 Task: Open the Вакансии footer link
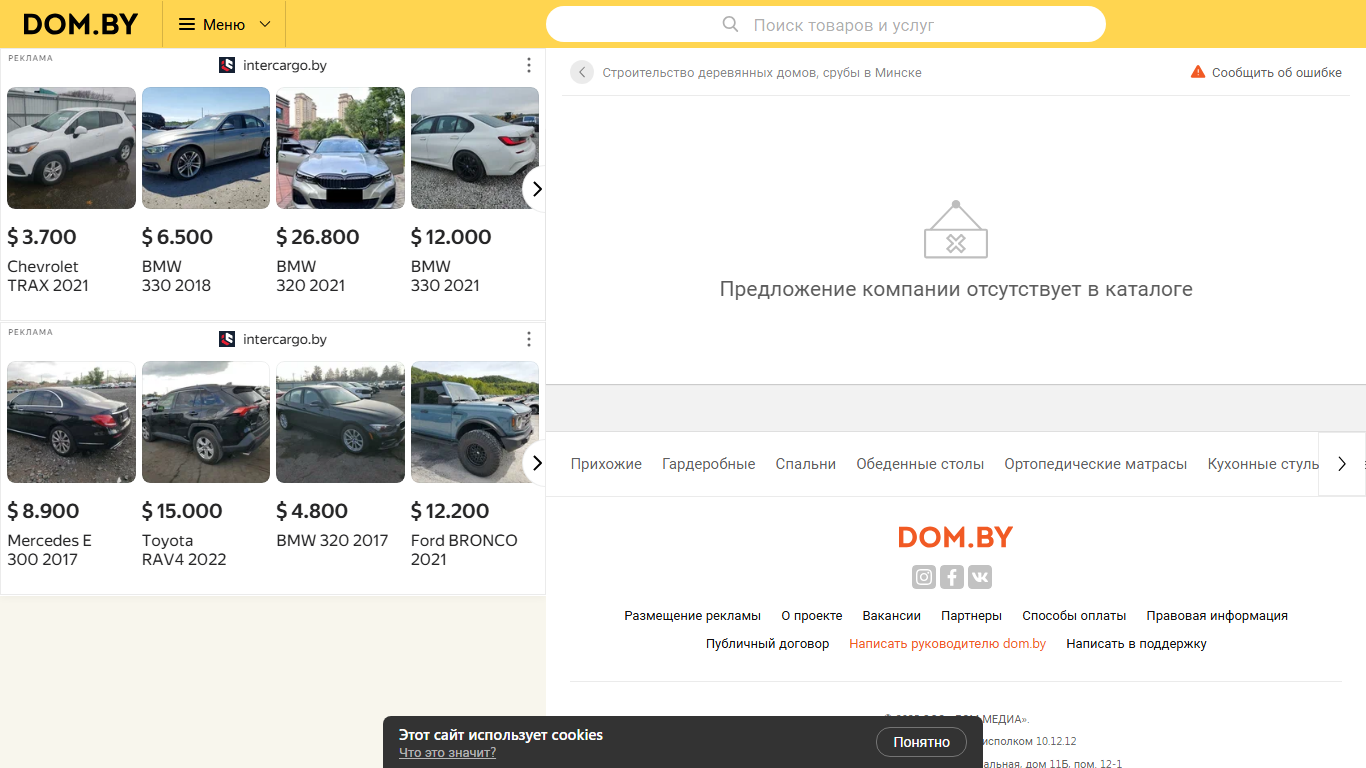pyautogui.click(x=892, y=616)
